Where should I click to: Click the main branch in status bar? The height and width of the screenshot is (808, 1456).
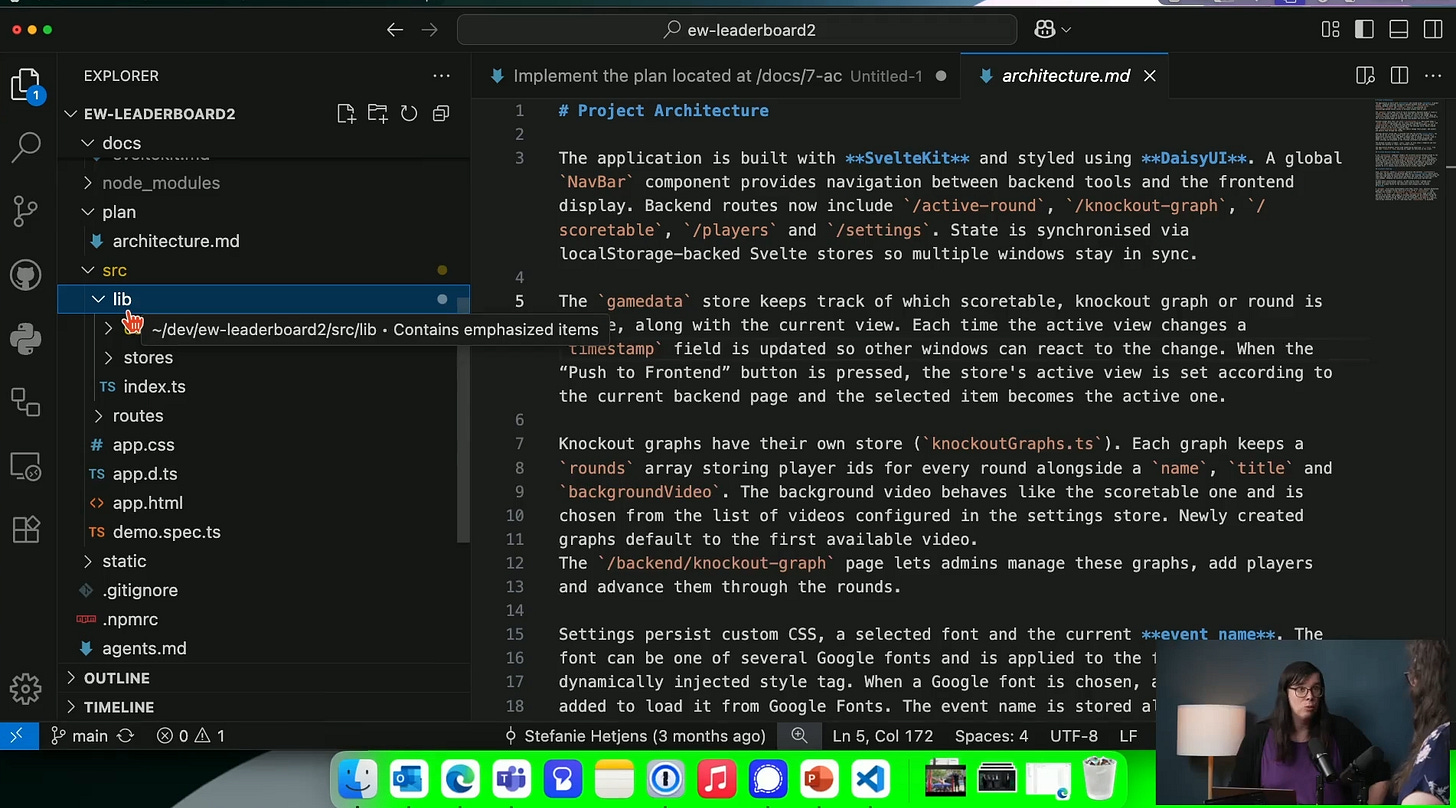point(89,736)
